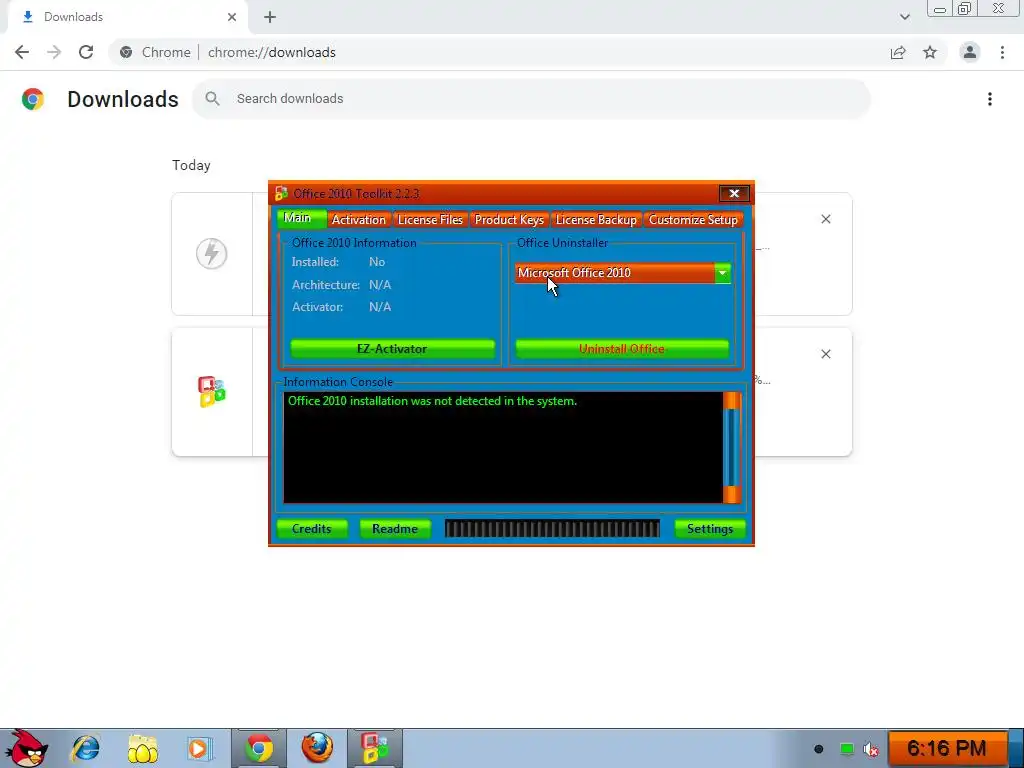
Task: Open the Chrome tab search chevron
Action: (904, 17)
